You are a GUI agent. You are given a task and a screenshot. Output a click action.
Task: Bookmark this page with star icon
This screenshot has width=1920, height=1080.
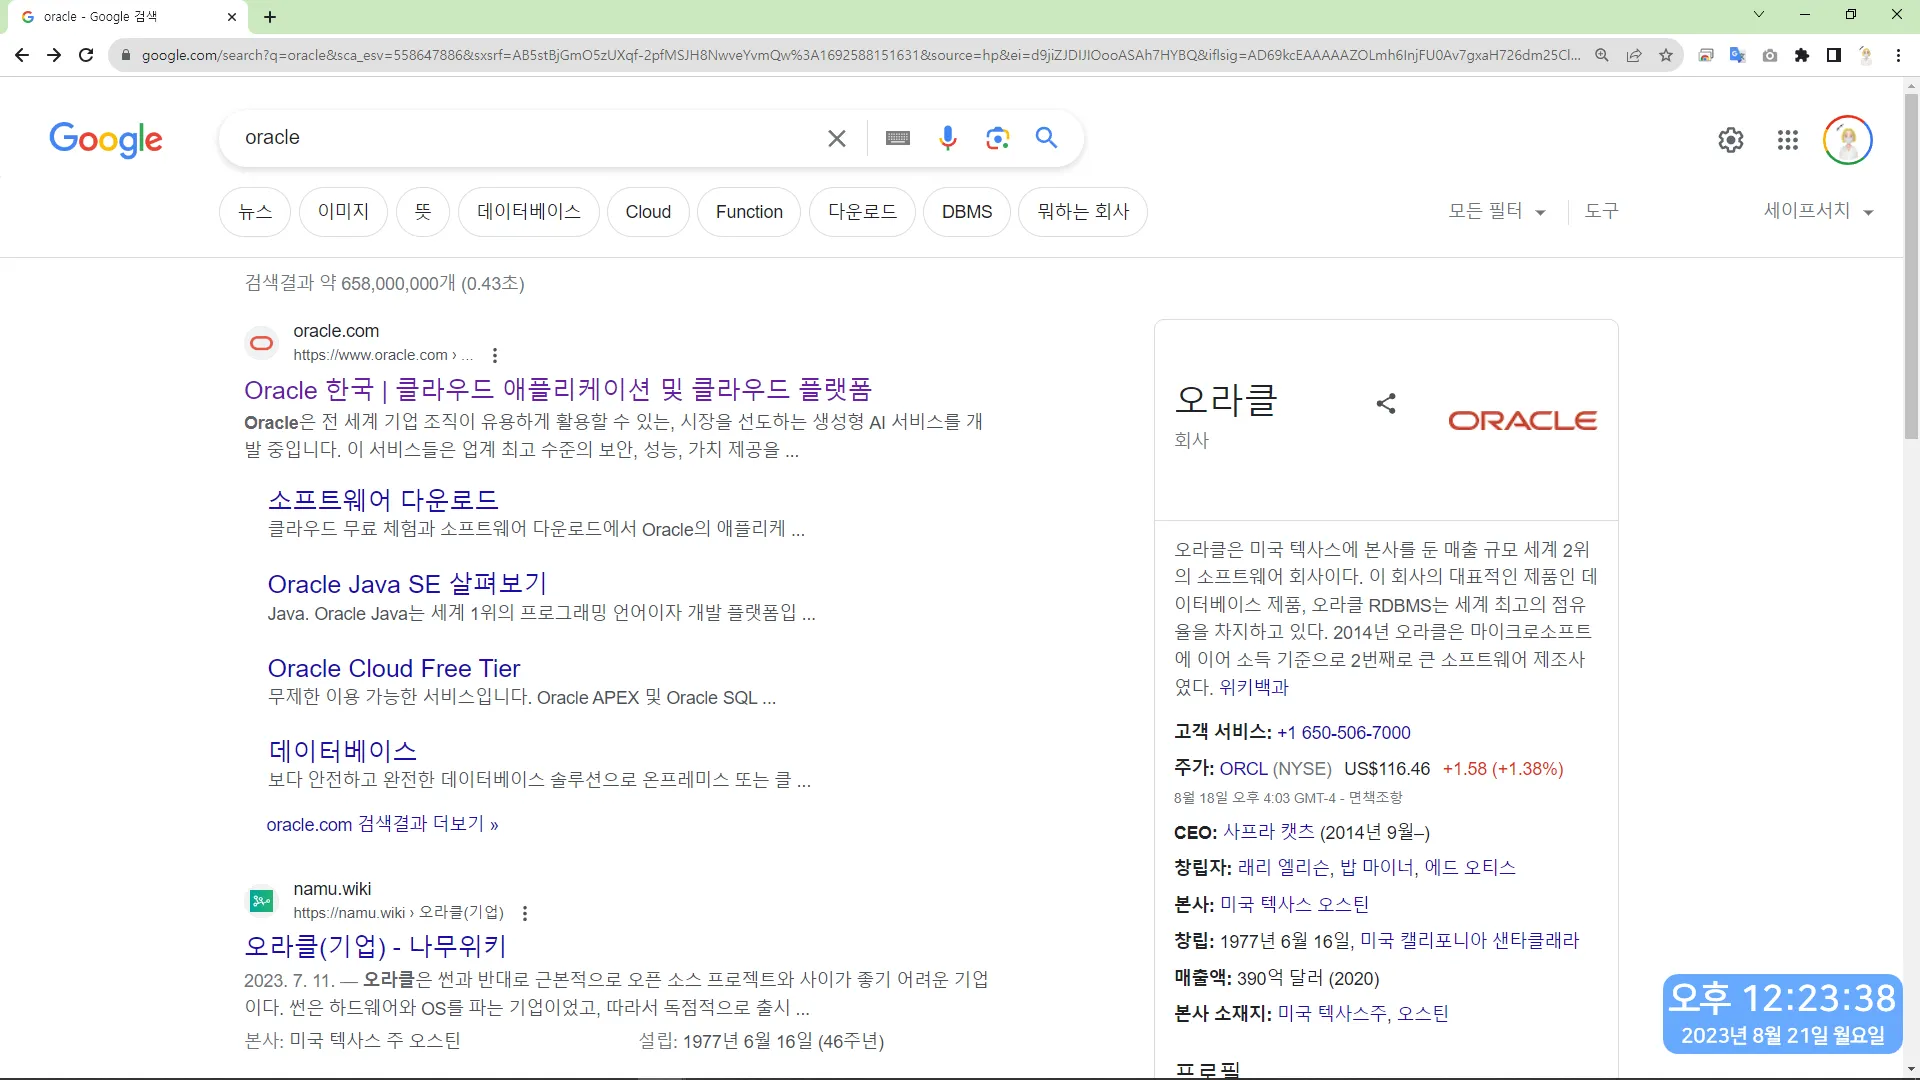coord(1666,55)
